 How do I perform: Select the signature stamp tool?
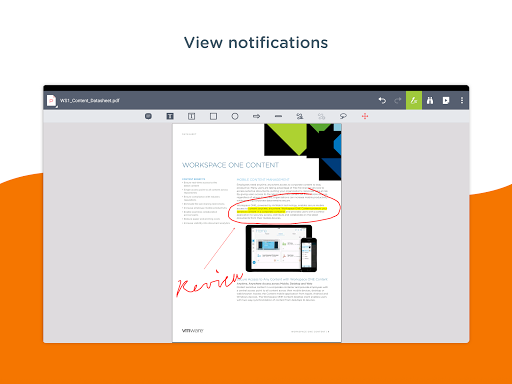tap(300, 116)
